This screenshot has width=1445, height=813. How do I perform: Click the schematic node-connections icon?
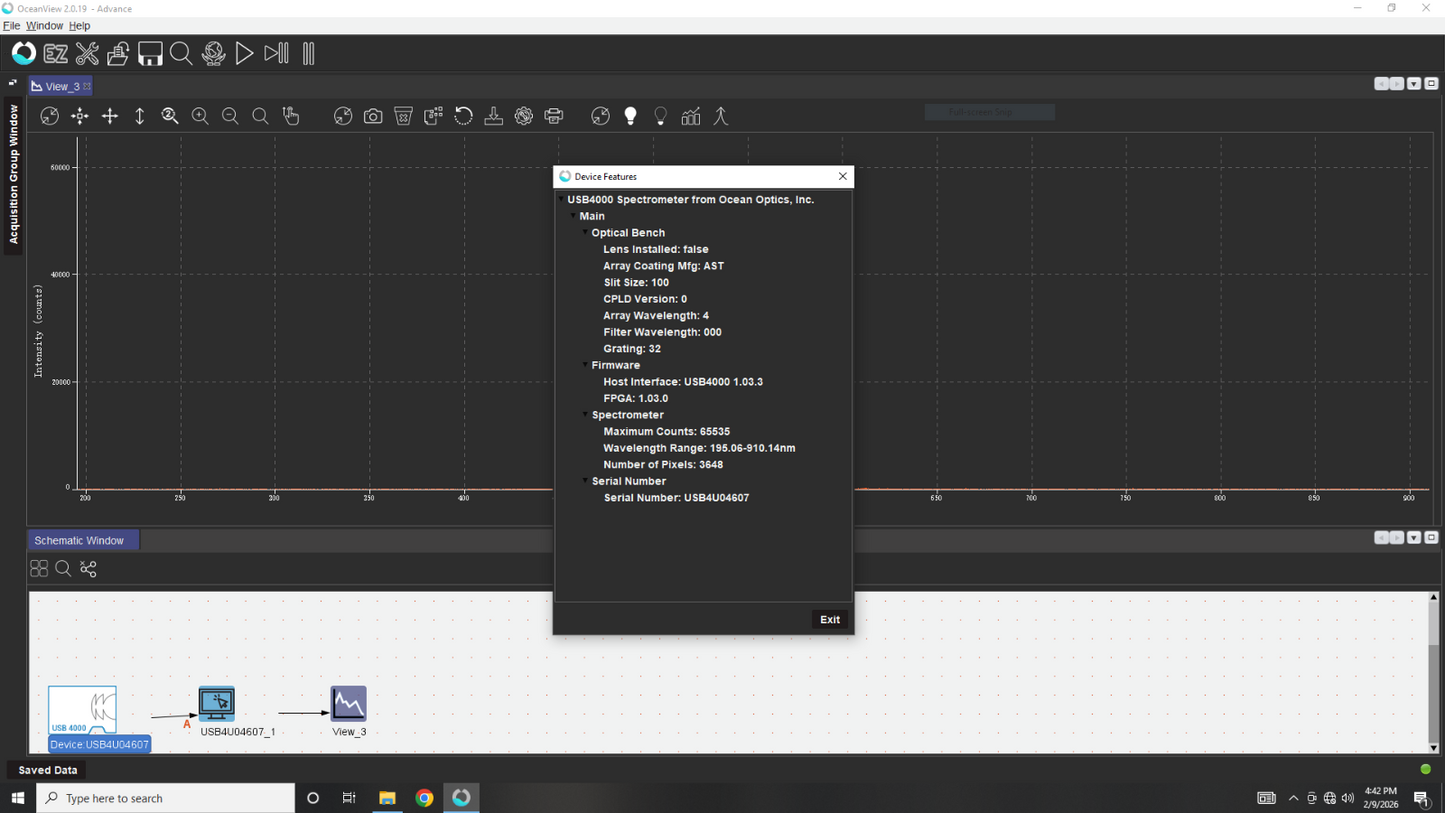tap(88, 569)
